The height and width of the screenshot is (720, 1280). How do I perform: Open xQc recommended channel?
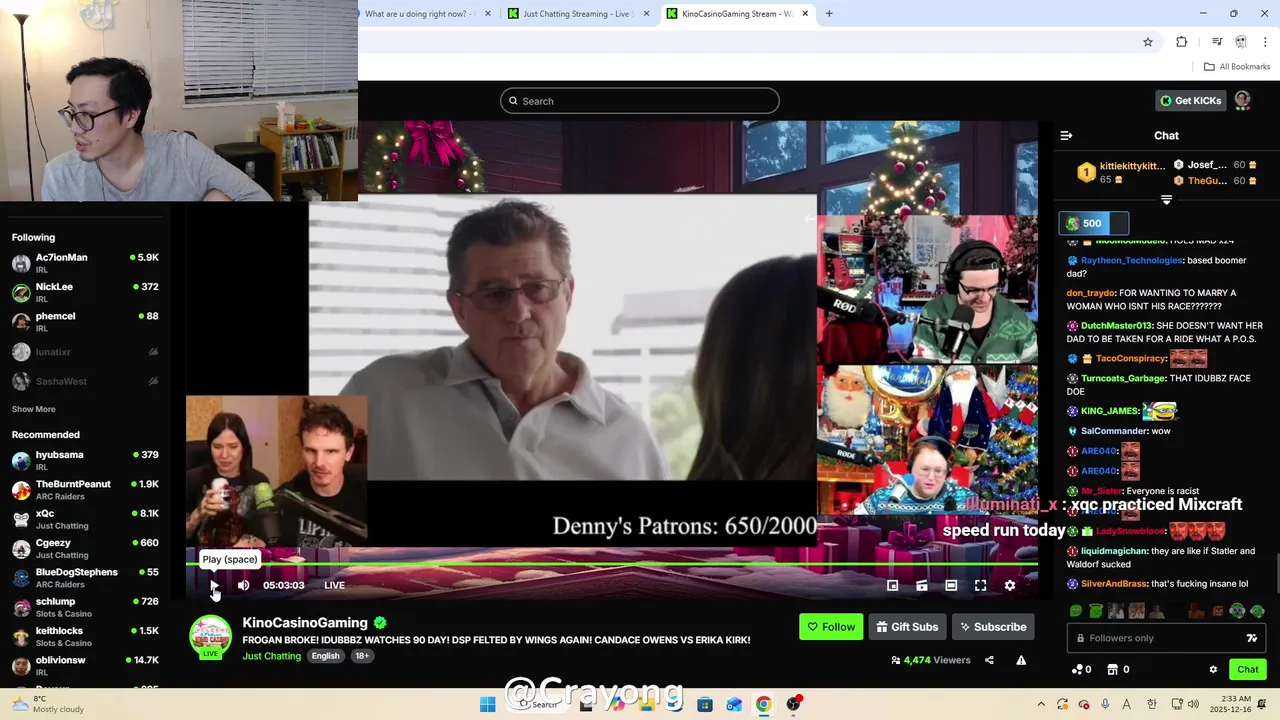click(85, 519)
